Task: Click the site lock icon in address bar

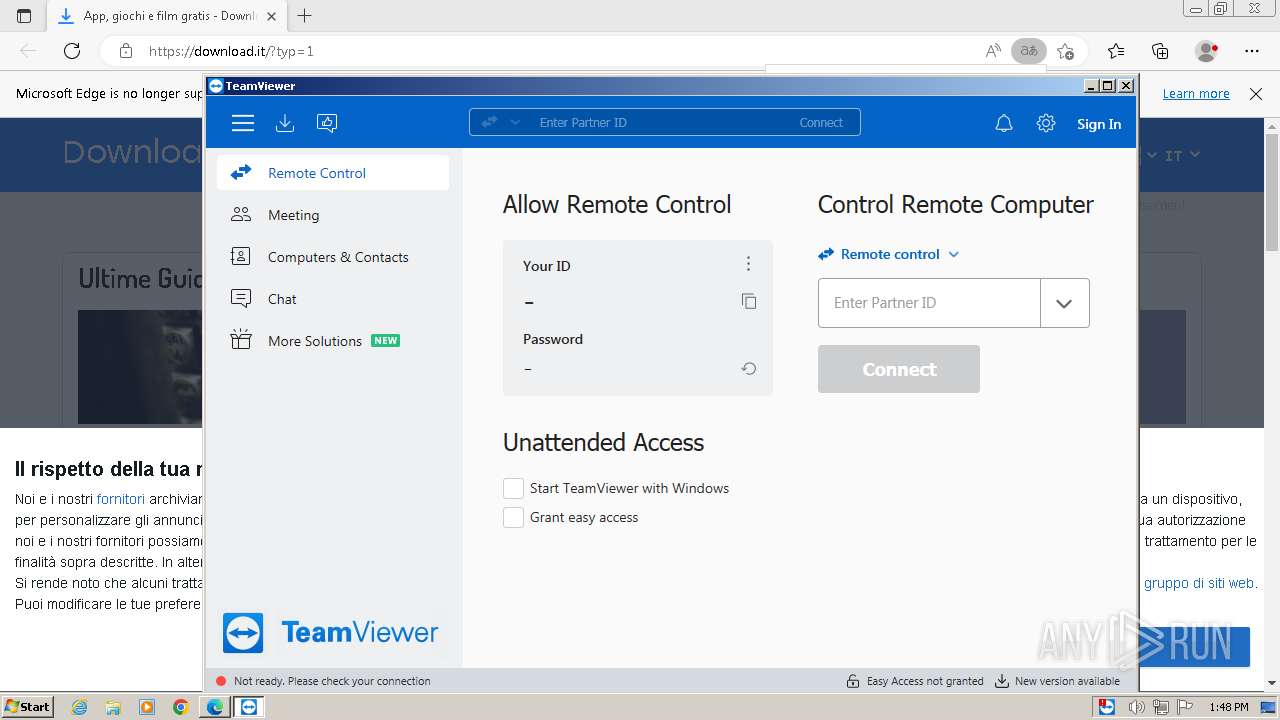Action: pos(126,51)
